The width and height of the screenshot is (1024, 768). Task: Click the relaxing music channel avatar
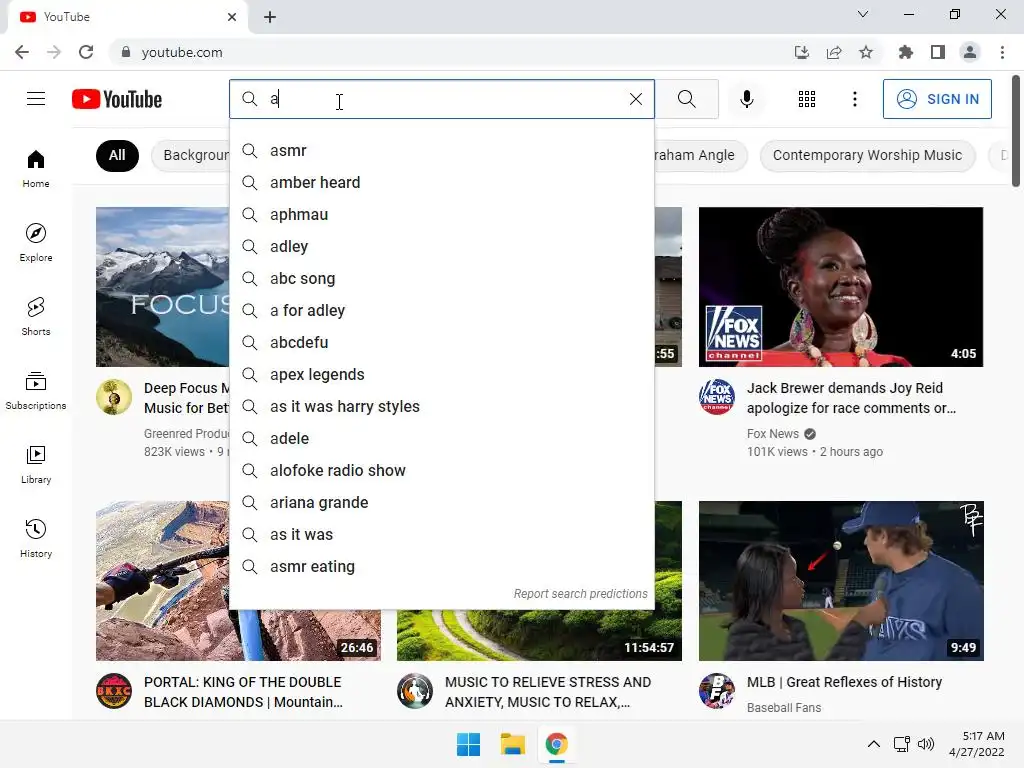tap(415, 691)
